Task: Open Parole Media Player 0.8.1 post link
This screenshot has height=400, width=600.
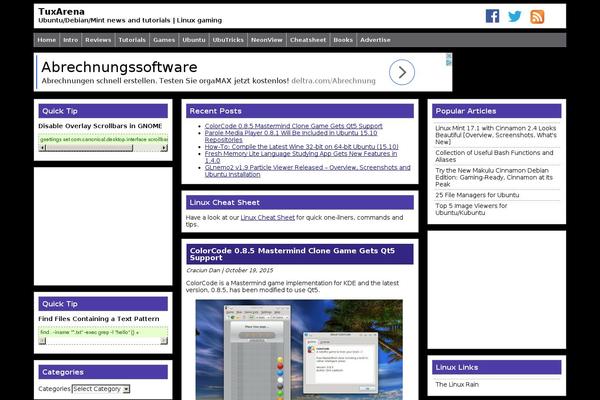Action: pyautogui.click(x=291, y=136)
